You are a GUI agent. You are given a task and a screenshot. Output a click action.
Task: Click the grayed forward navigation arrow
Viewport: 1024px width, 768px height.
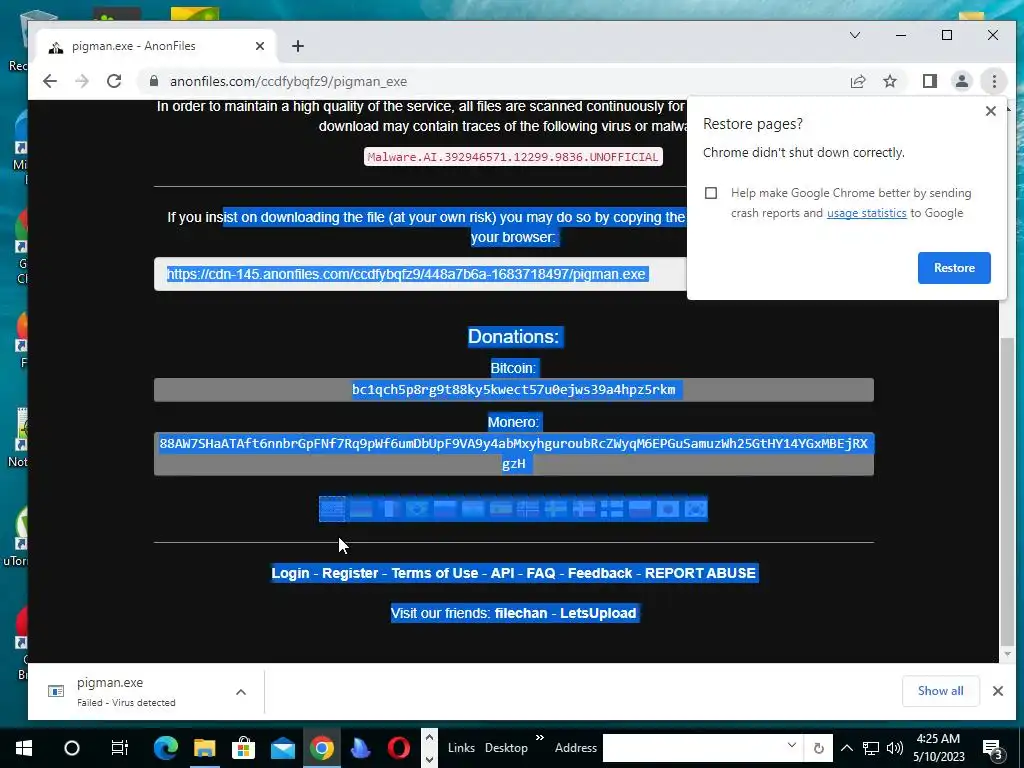point(82,82)
